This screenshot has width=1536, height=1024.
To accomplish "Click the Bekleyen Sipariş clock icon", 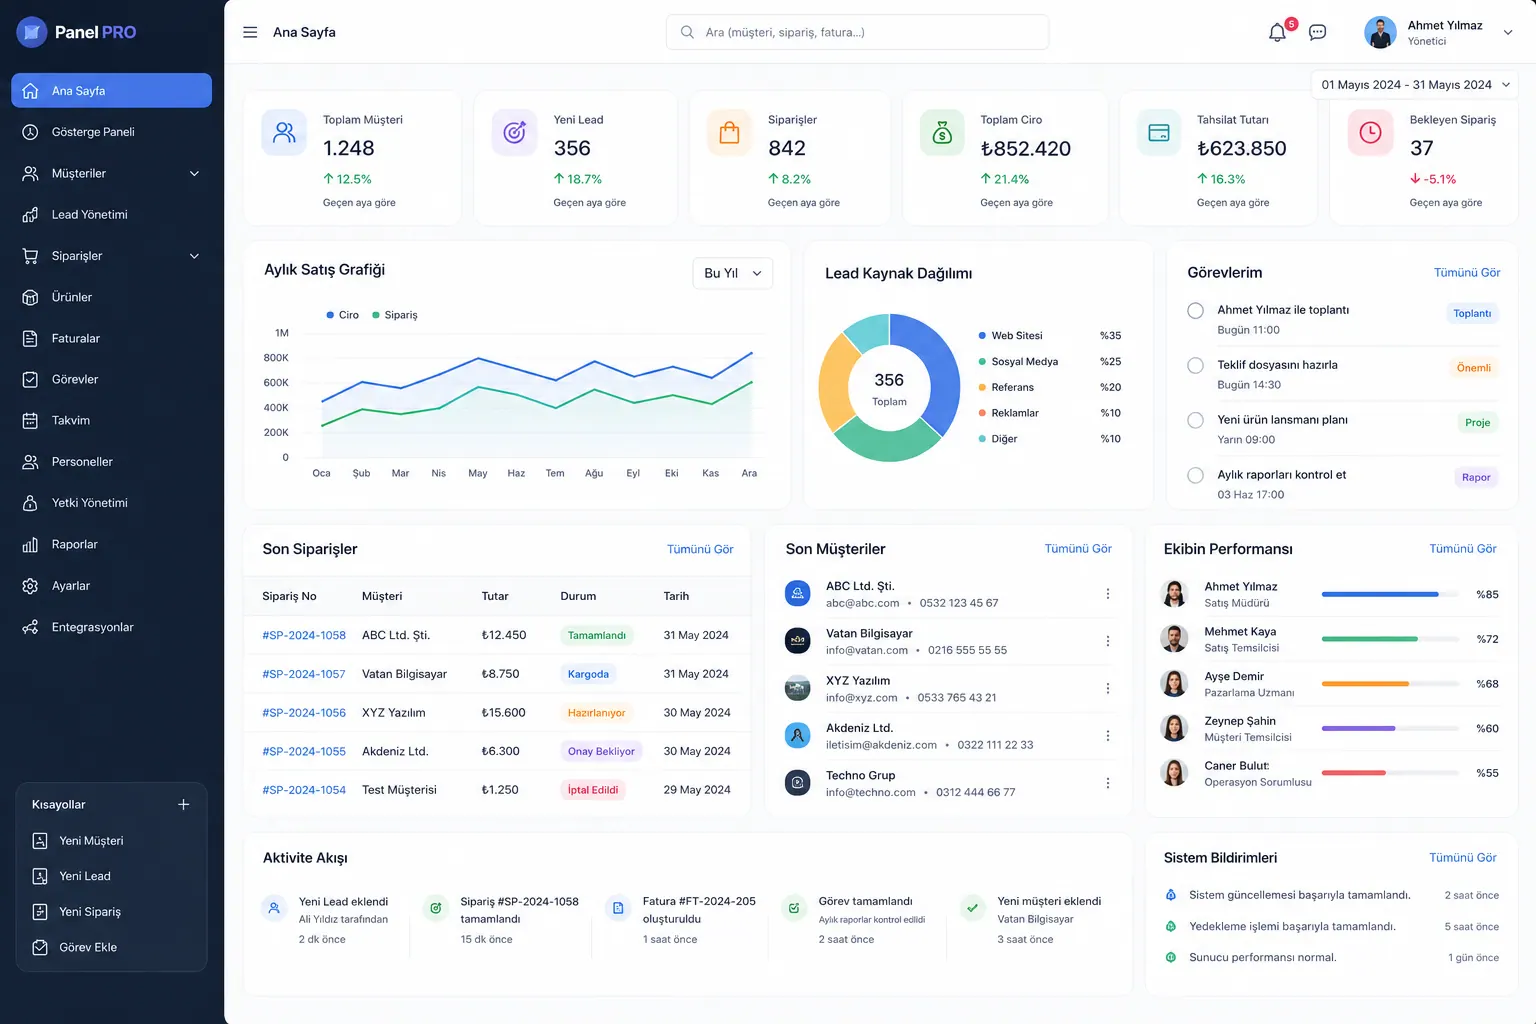I will [x=1370, y=132].
